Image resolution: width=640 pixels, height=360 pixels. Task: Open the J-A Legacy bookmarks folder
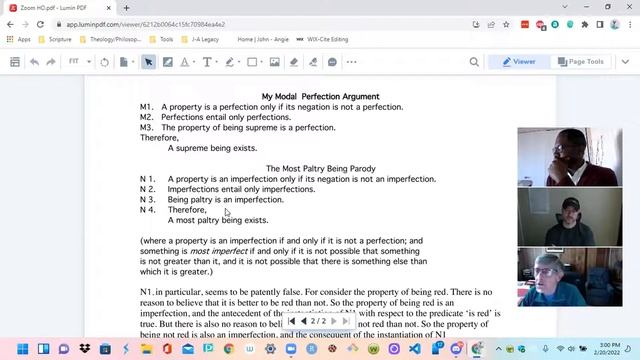[x=200, y=40]
